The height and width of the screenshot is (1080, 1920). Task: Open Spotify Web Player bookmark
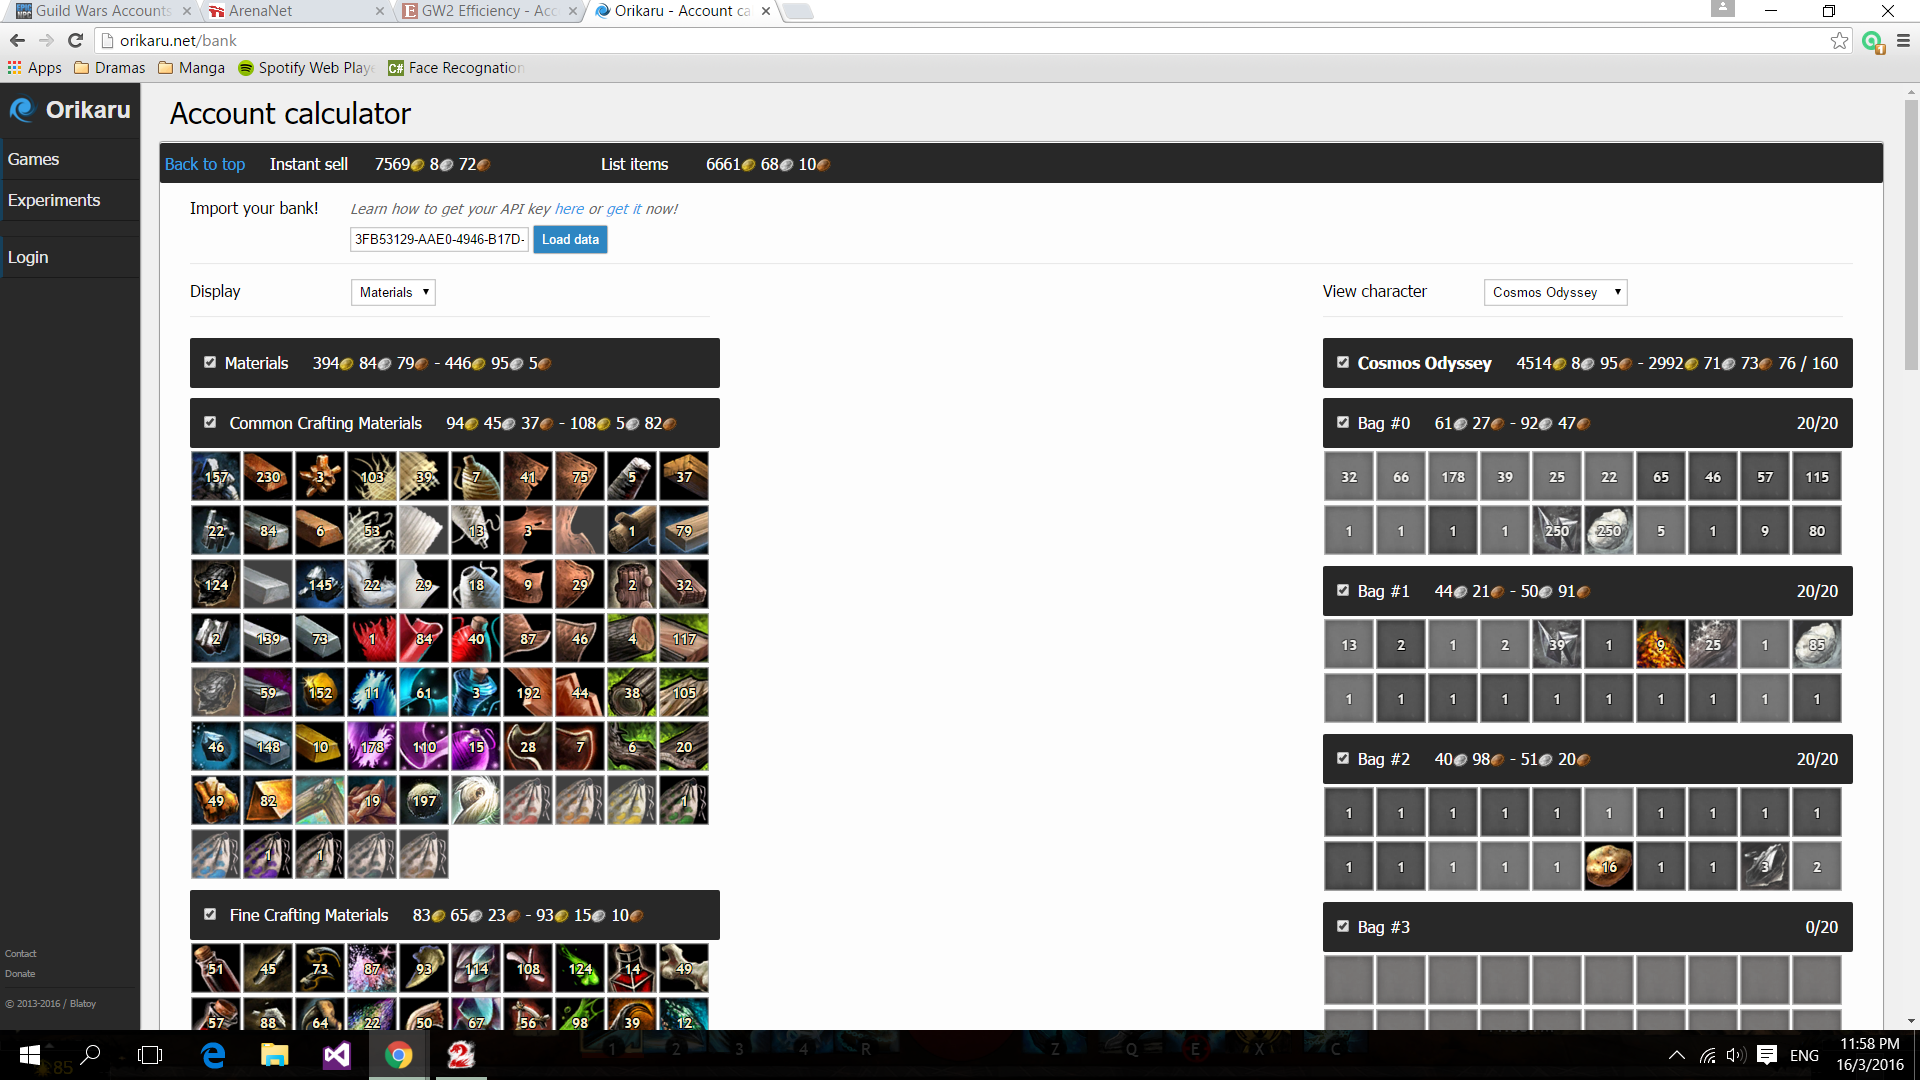[306, 68]
